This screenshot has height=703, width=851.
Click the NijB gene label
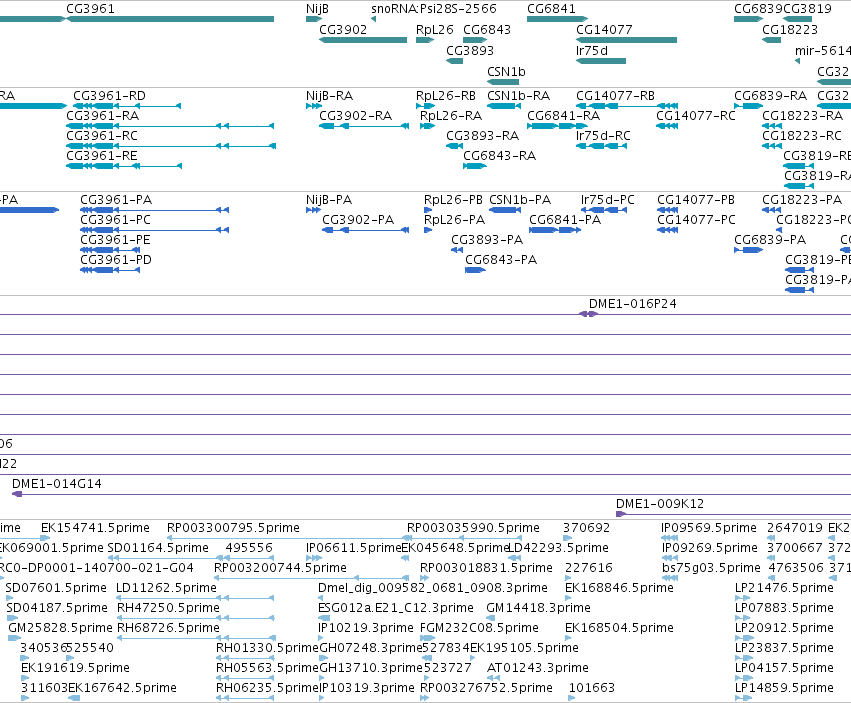click(x=317, y=9)
